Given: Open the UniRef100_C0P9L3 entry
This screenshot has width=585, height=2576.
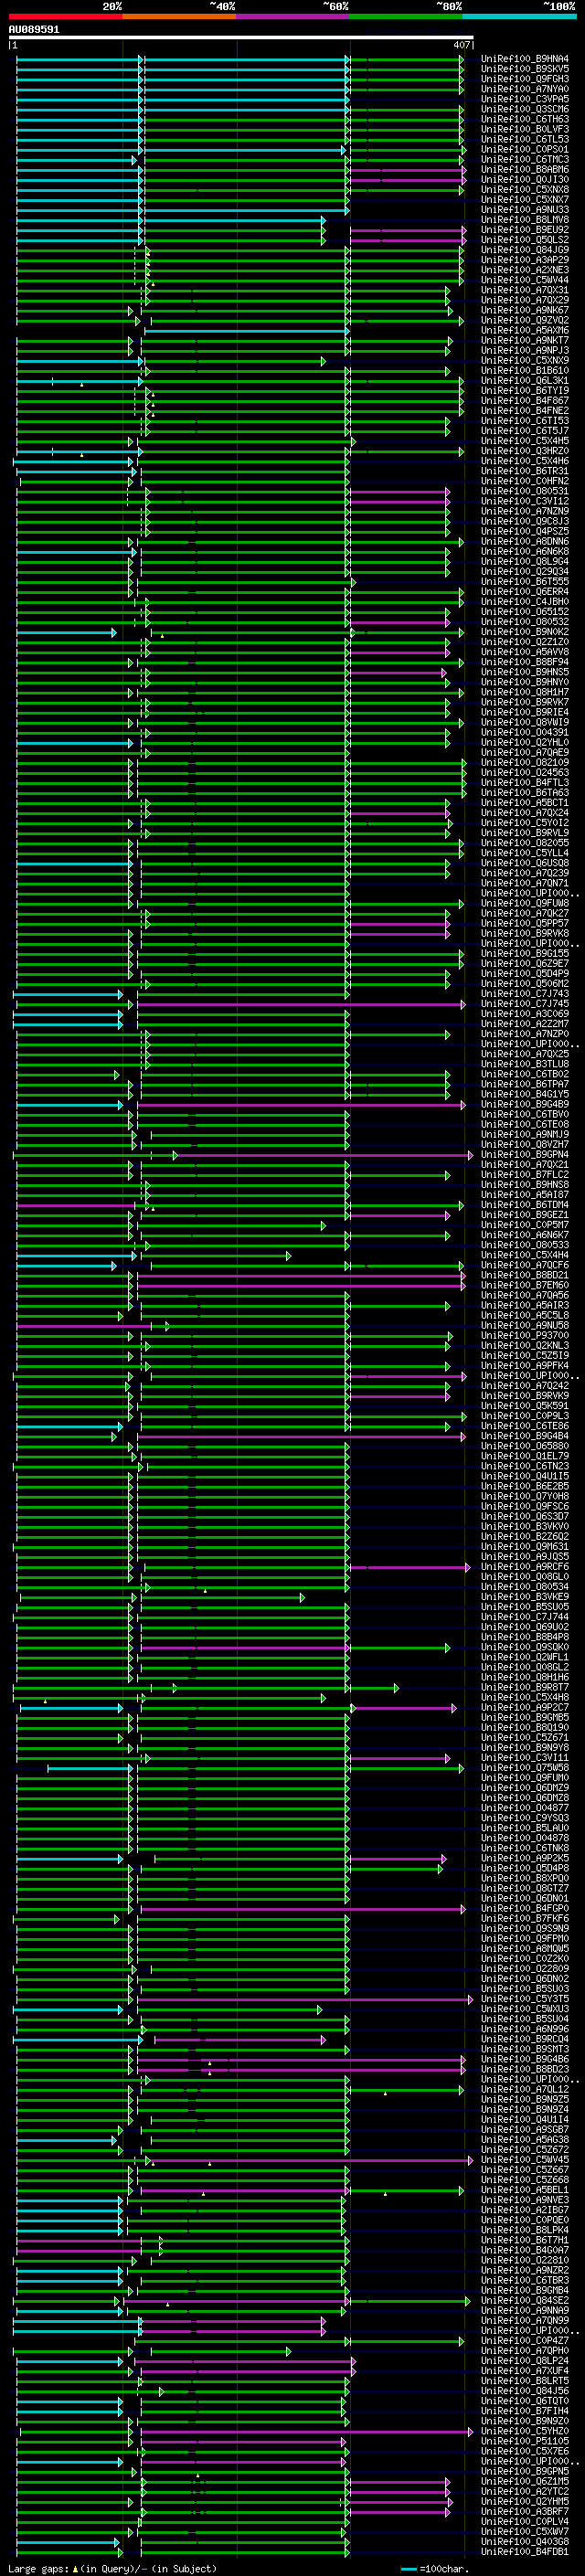Looking at the screenshot, I should (525, 1417).
